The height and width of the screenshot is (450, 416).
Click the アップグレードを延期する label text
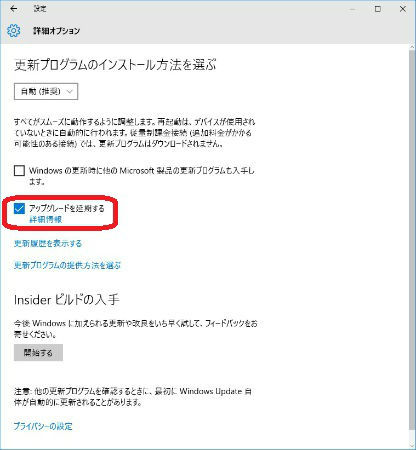click(x=67, y=209)
